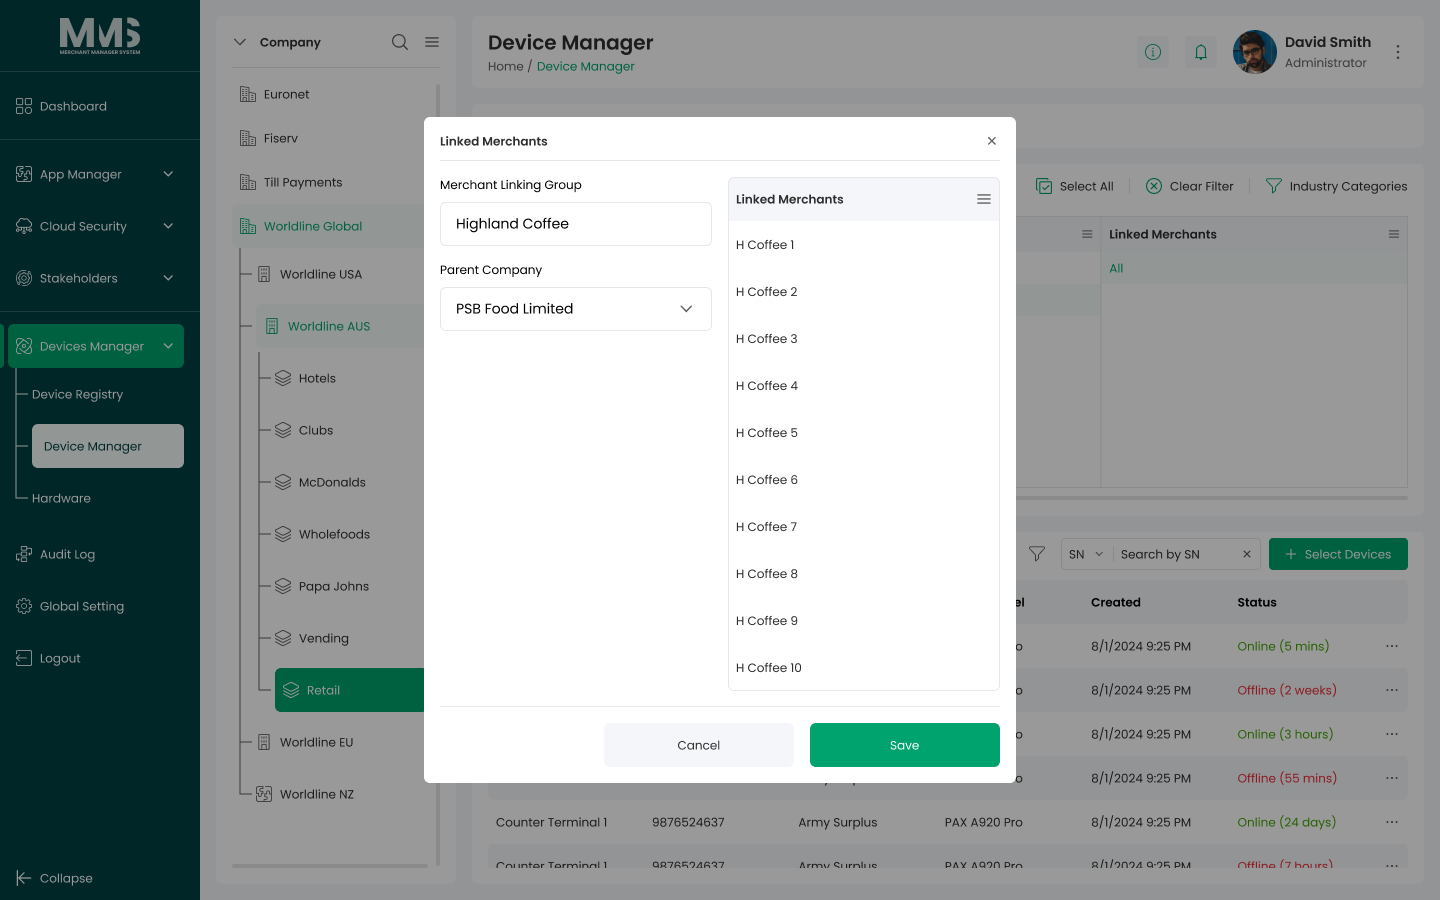Click Cancel button in dialog
Viewport: 1440px width, 900px height.
pyautogui.click(x=699, y=745)
